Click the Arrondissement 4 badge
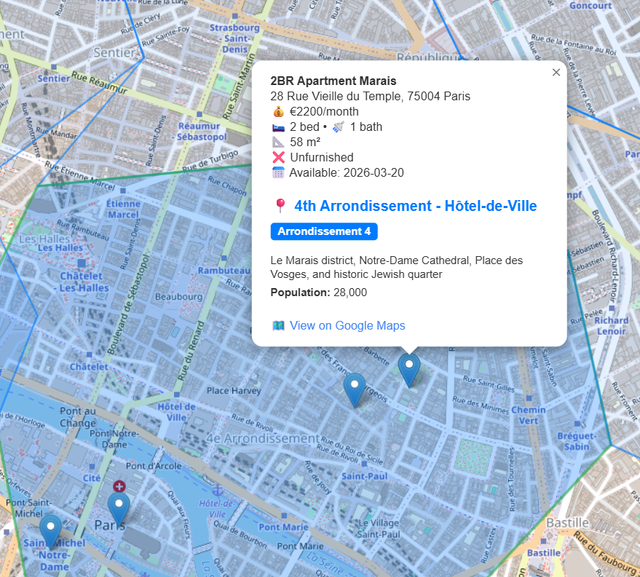This screenshot has width=640, height=577. [324, 231]
